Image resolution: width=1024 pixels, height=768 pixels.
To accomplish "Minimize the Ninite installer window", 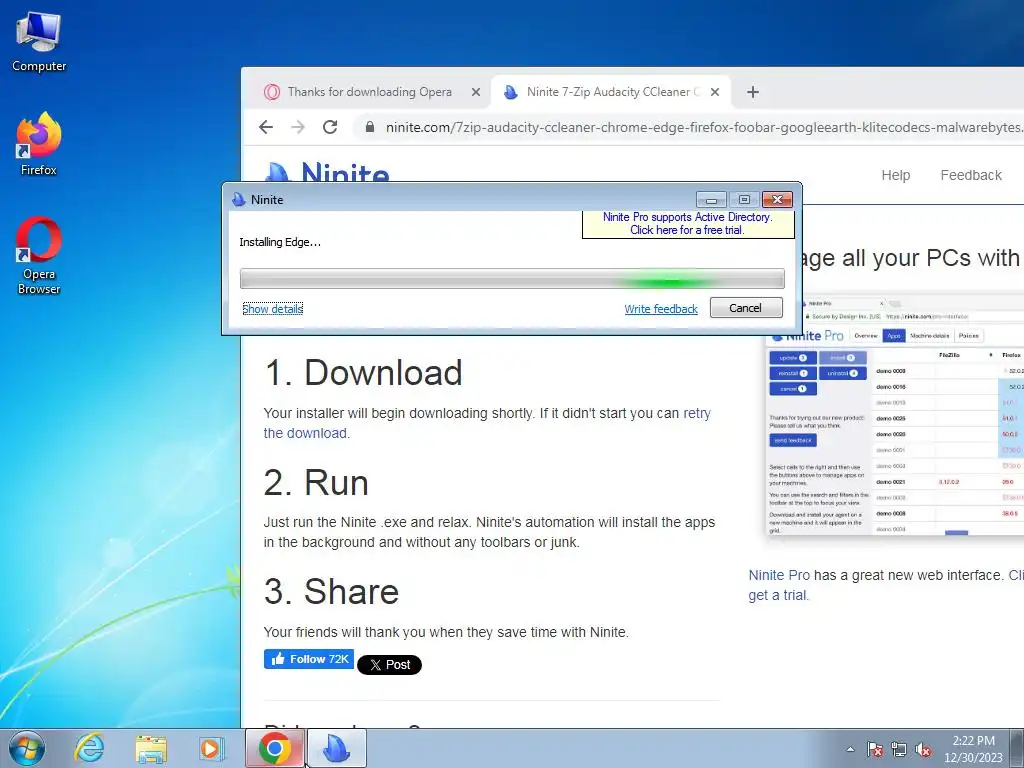I will (711, 199).
